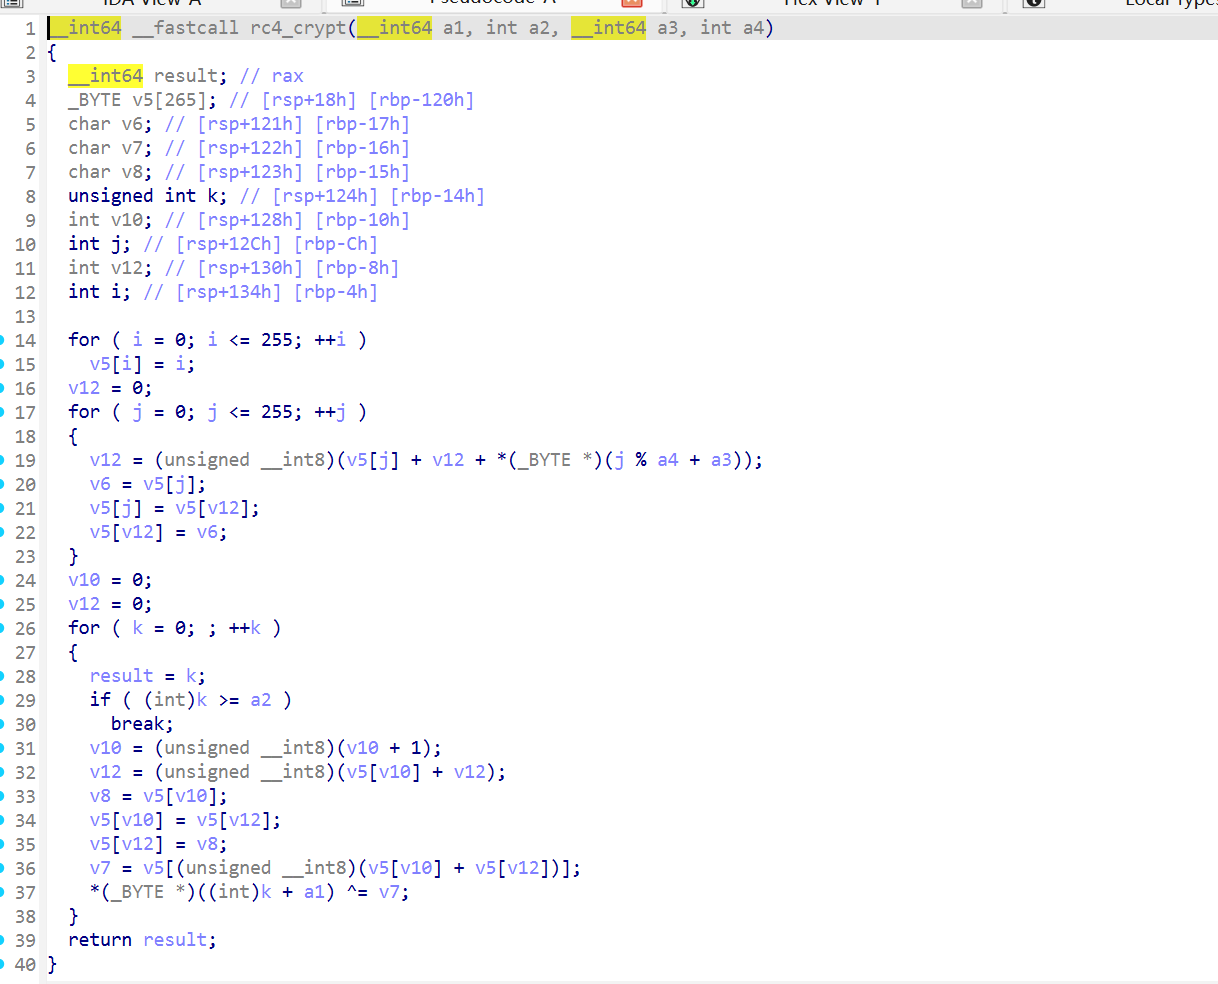Click the int i declaration
The width and height of the screenshot is (1218, 984).
point(100,292)
